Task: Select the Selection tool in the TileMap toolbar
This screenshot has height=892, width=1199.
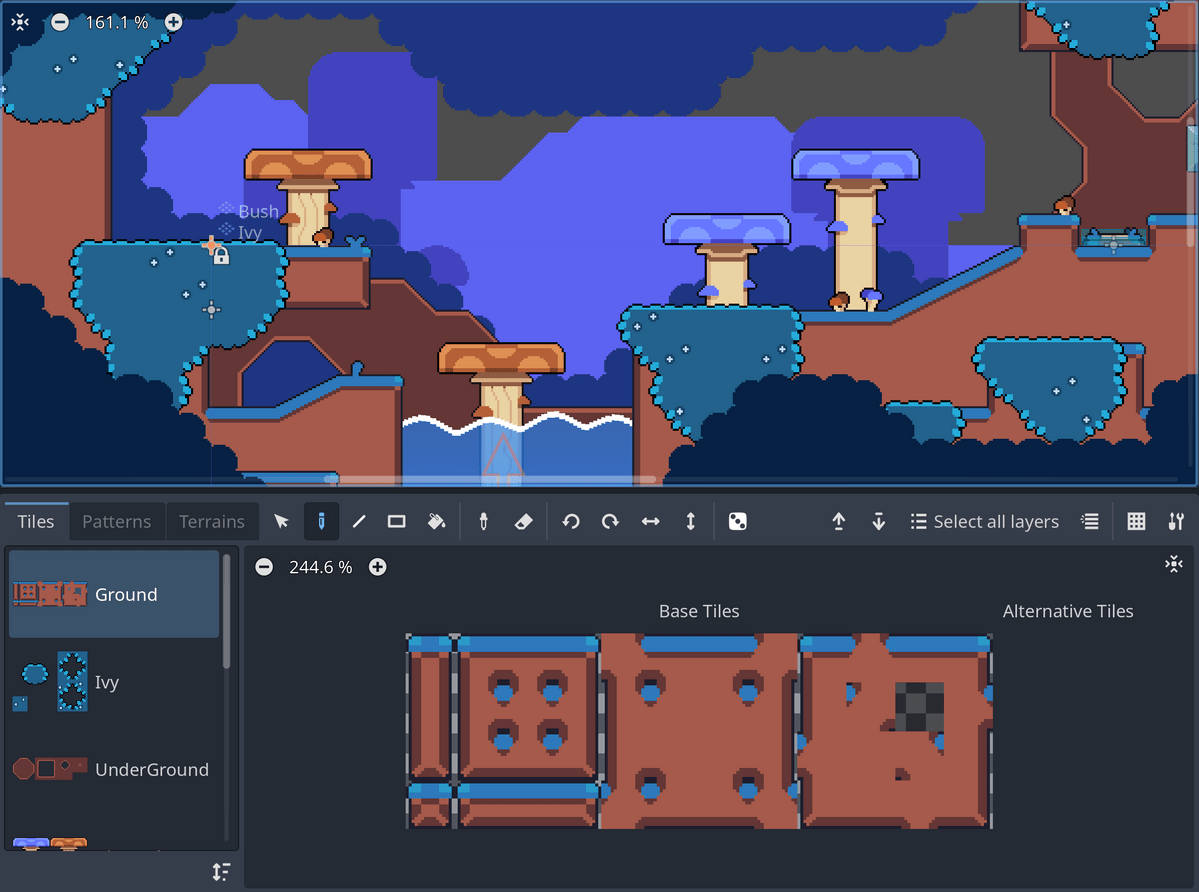Action: (x=281, y=521)
